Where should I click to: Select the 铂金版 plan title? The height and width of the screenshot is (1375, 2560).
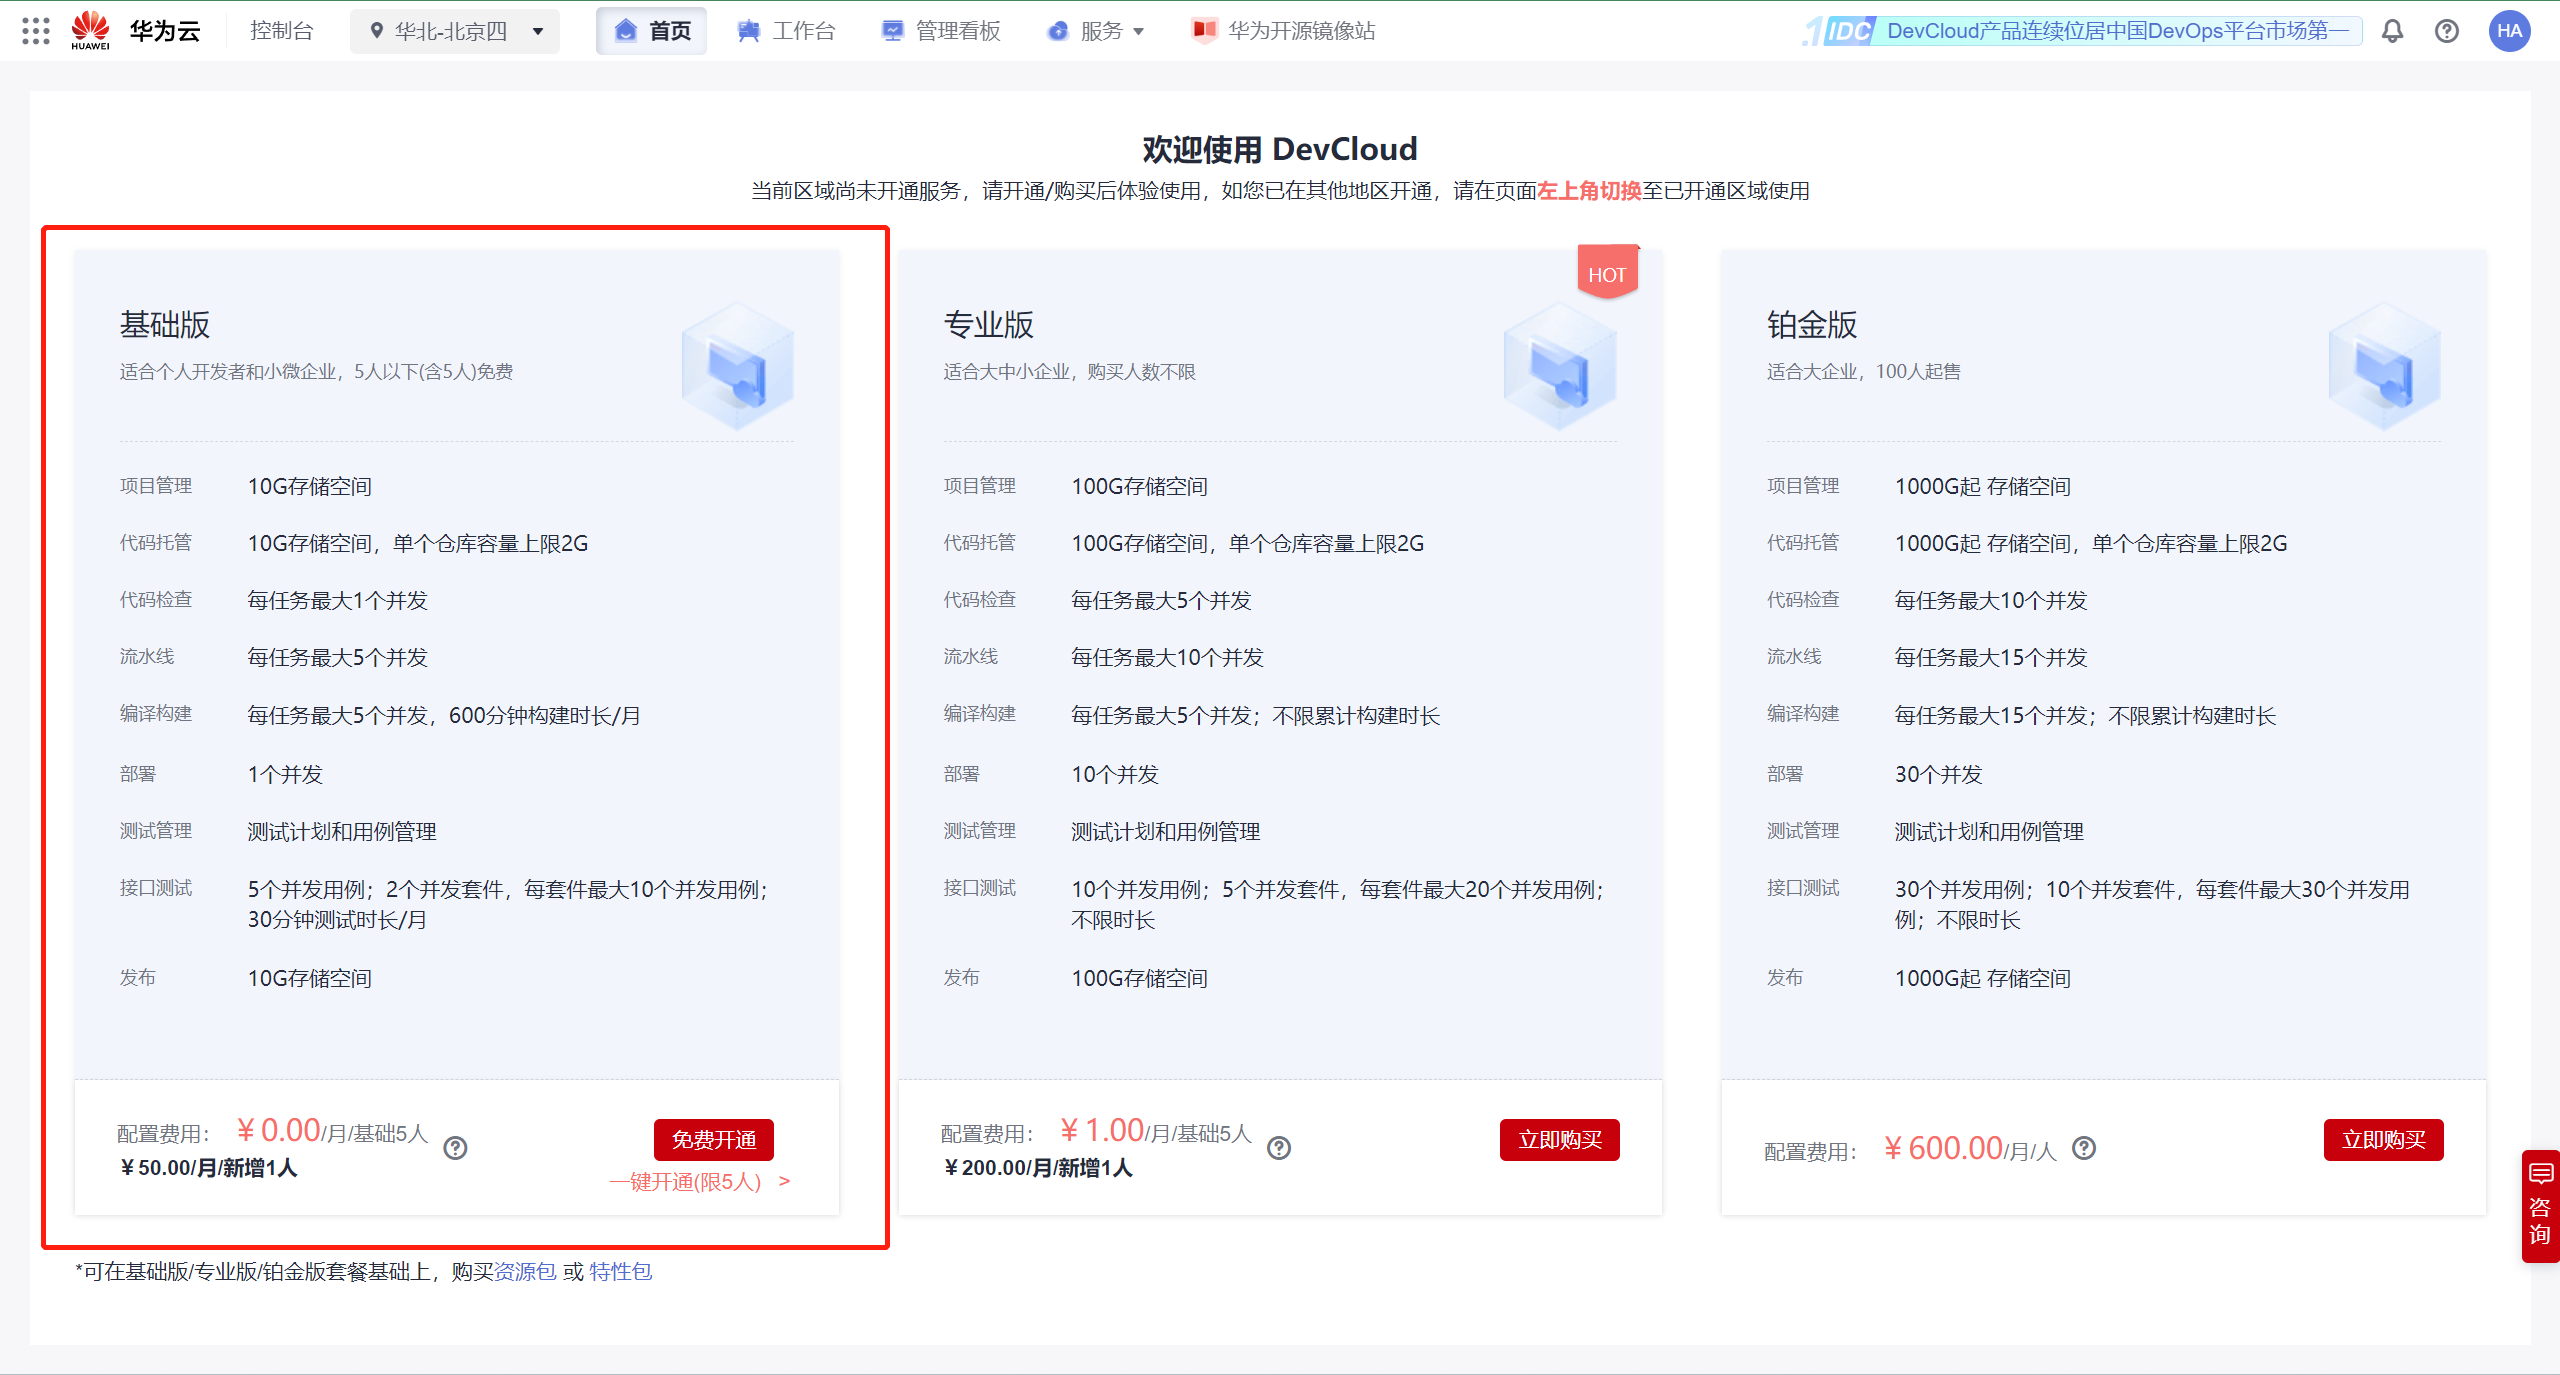tap(1812, 324)
